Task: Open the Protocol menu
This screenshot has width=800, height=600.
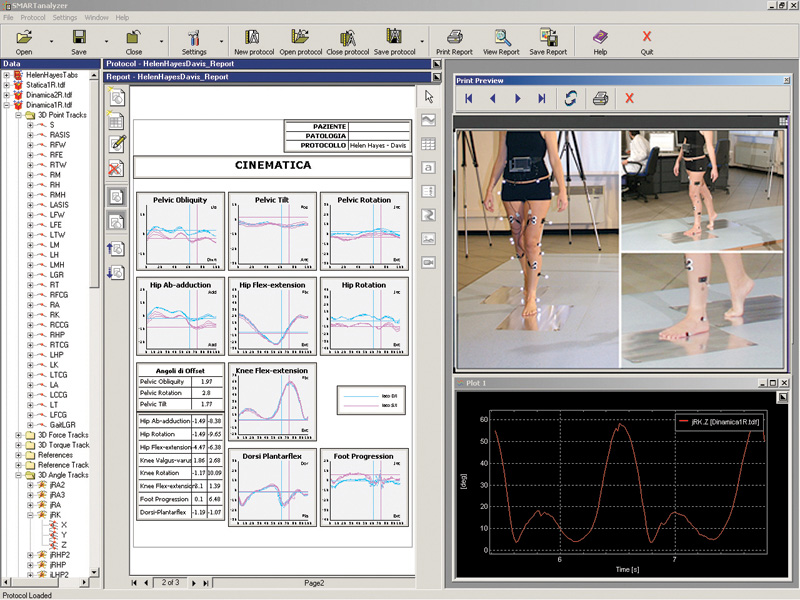Action: click(33, 18)
